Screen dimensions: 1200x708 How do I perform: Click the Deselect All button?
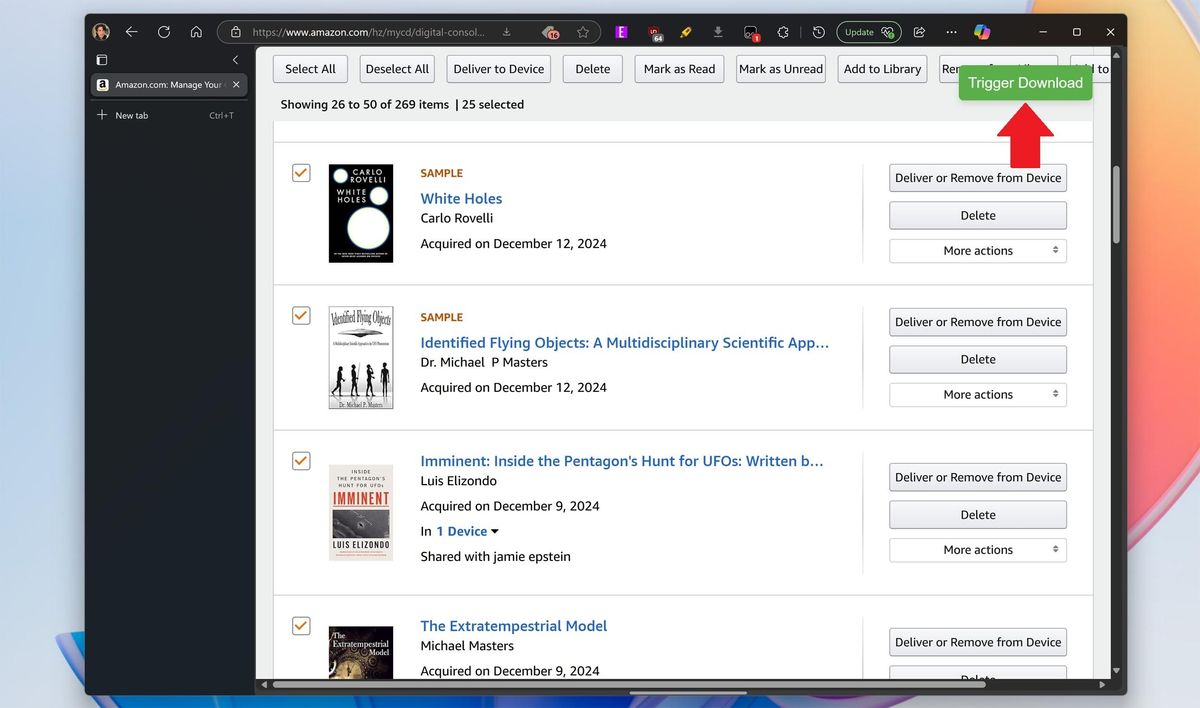coord(397,69)
